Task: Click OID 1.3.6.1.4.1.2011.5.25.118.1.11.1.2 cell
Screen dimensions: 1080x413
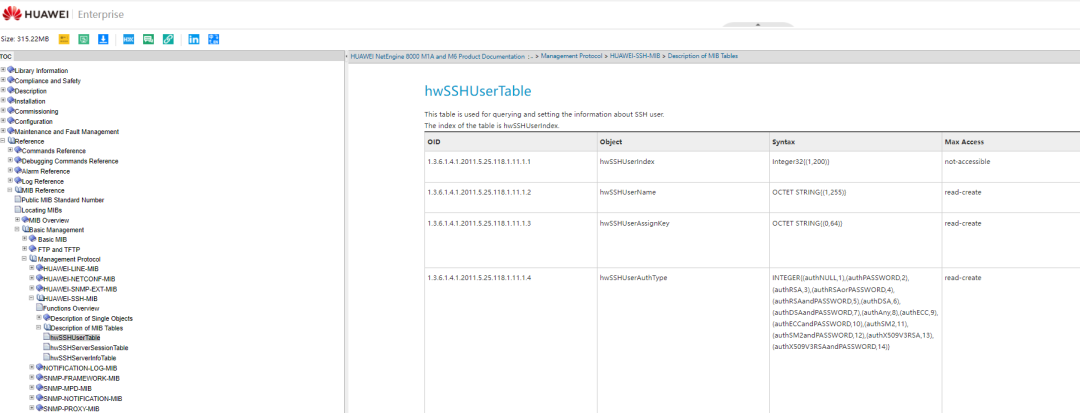Action: (511, 197)
